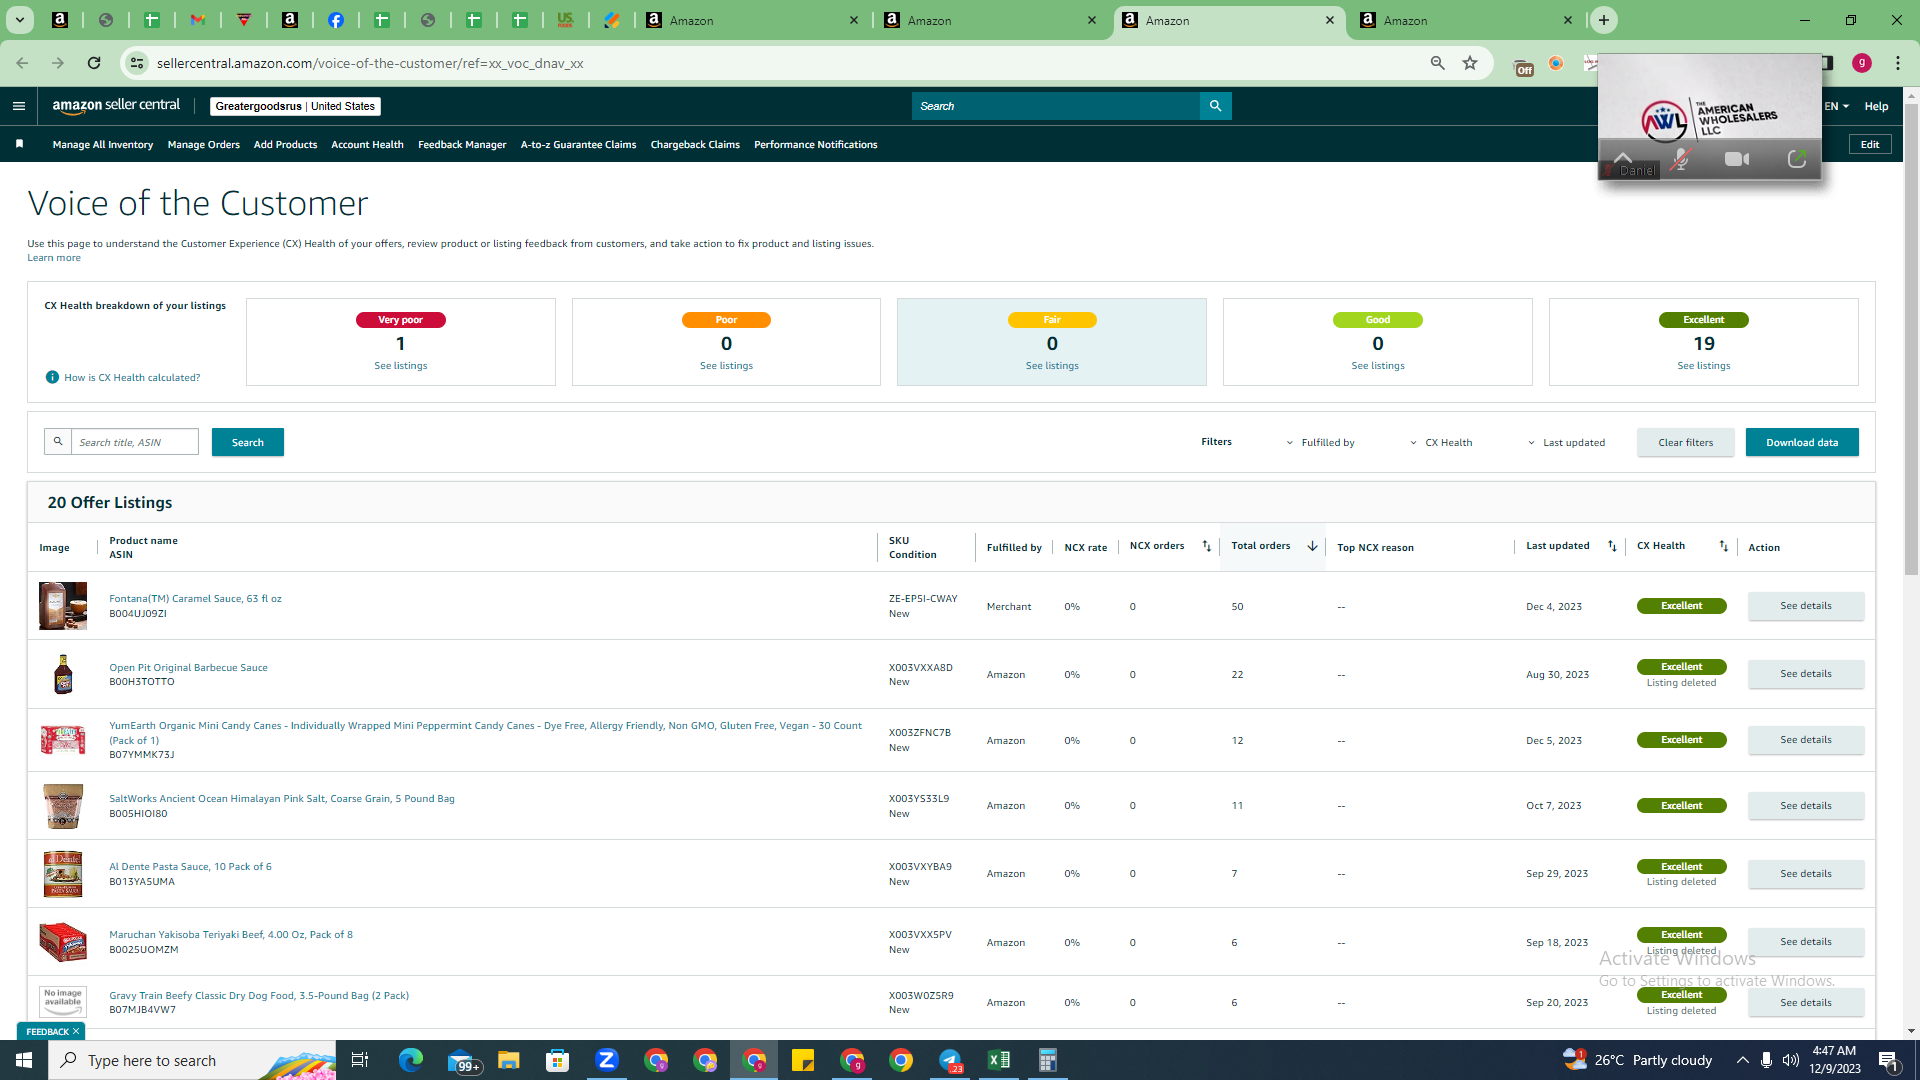Click the Search button beside title field
Viewport: 1920px width, 1080px height.
(248, 442)
